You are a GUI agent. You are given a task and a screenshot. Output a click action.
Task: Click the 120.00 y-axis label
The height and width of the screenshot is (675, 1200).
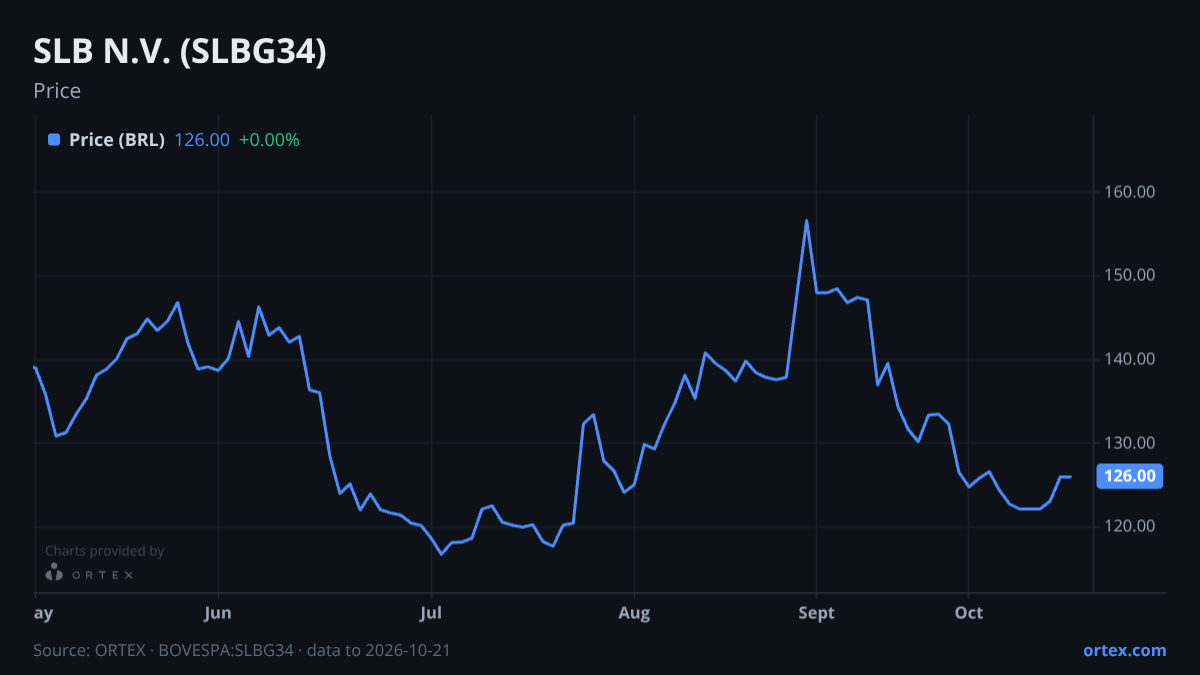[1132, 527]
